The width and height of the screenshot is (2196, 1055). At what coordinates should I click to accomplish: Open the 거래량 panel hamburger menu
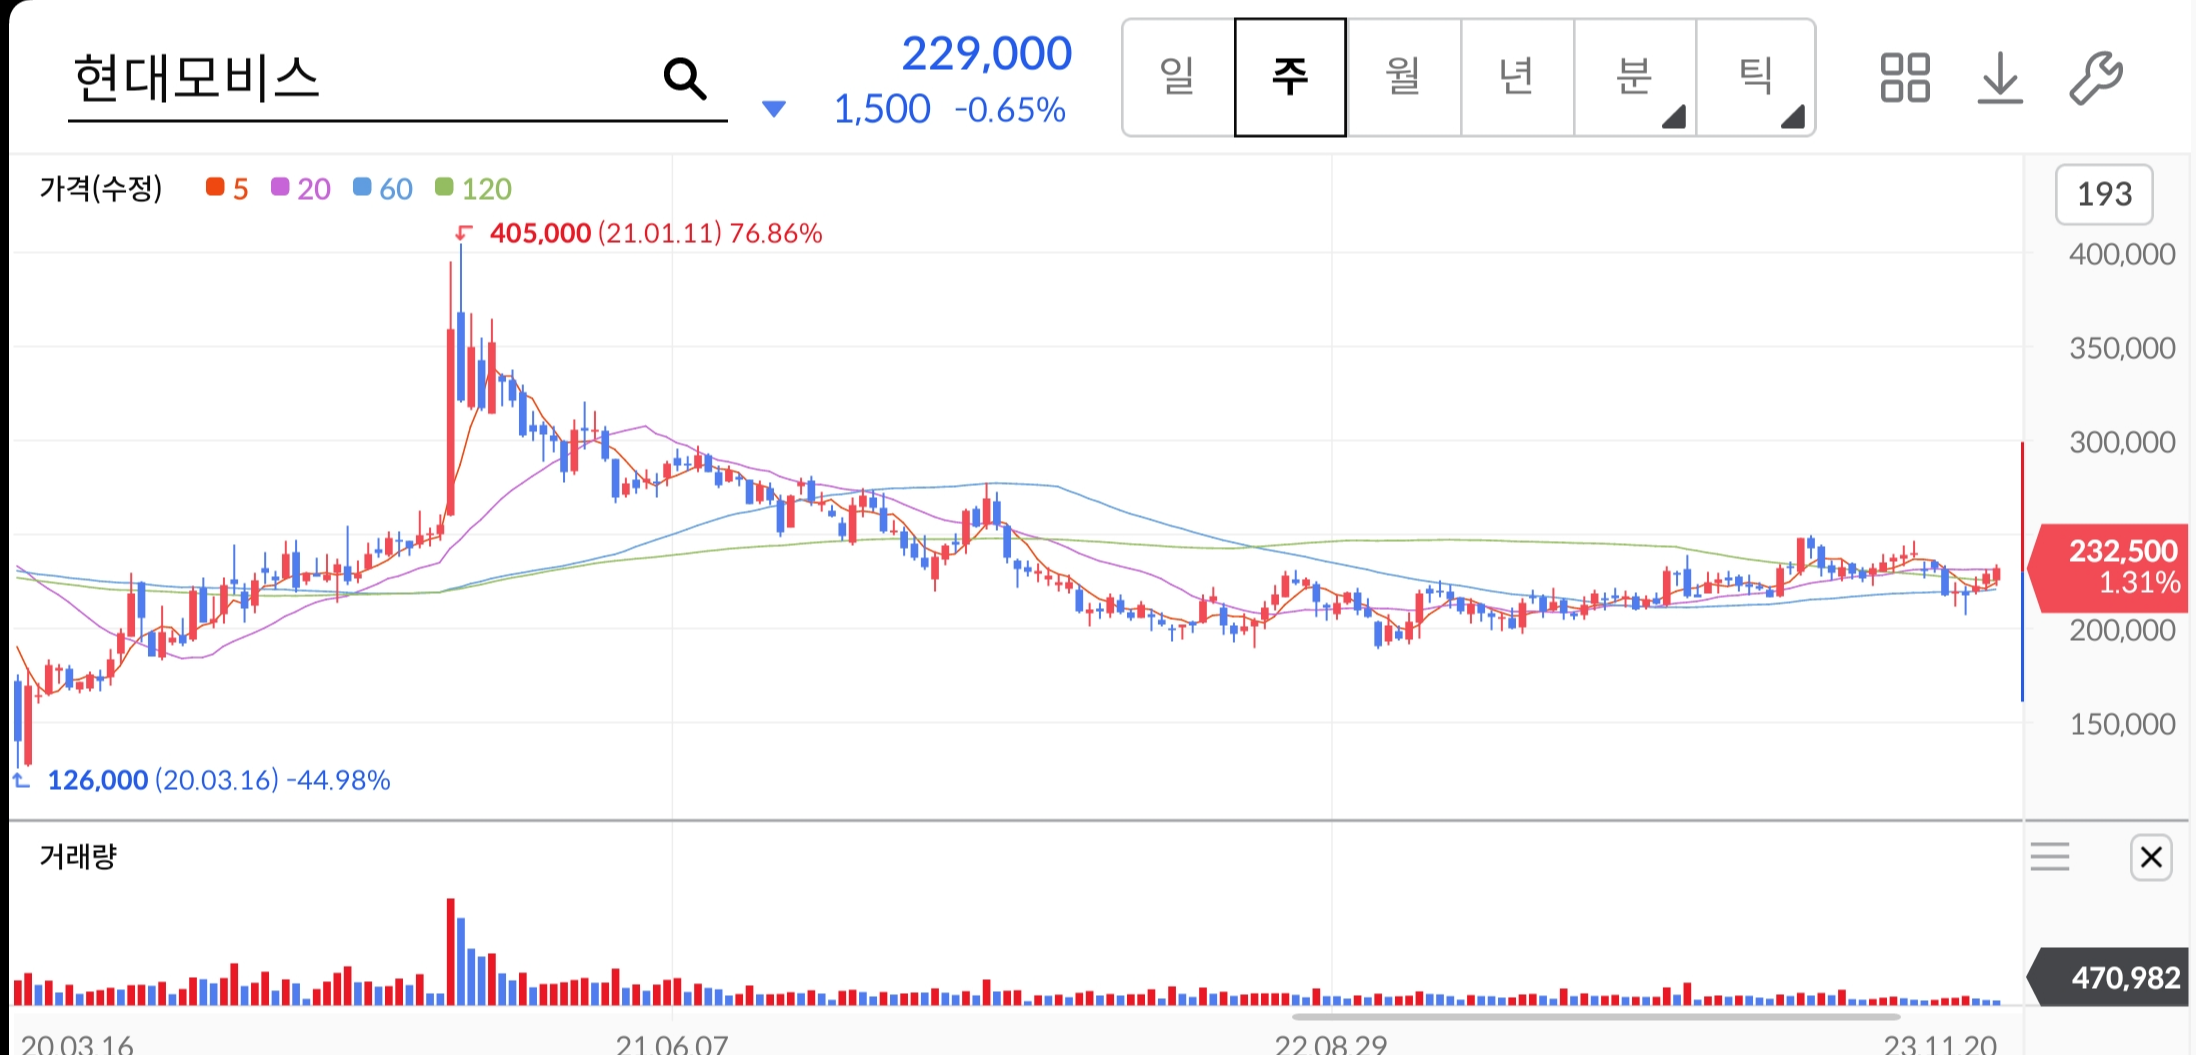coord(2050,857)
